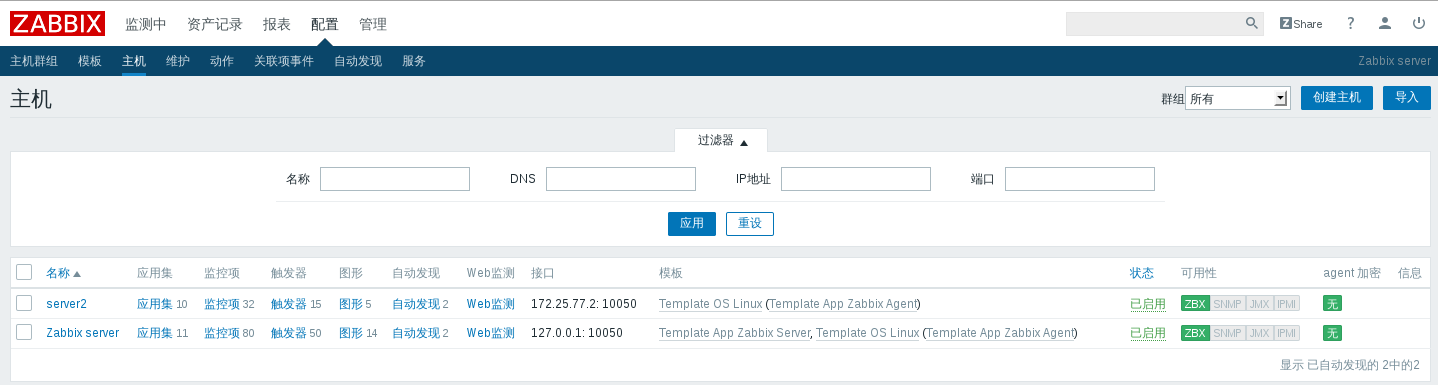Click interface text 172.25.77.2: 10050
Viewport: 1438px width, 385px height.
pyautogui.click(x=584, y=304)
